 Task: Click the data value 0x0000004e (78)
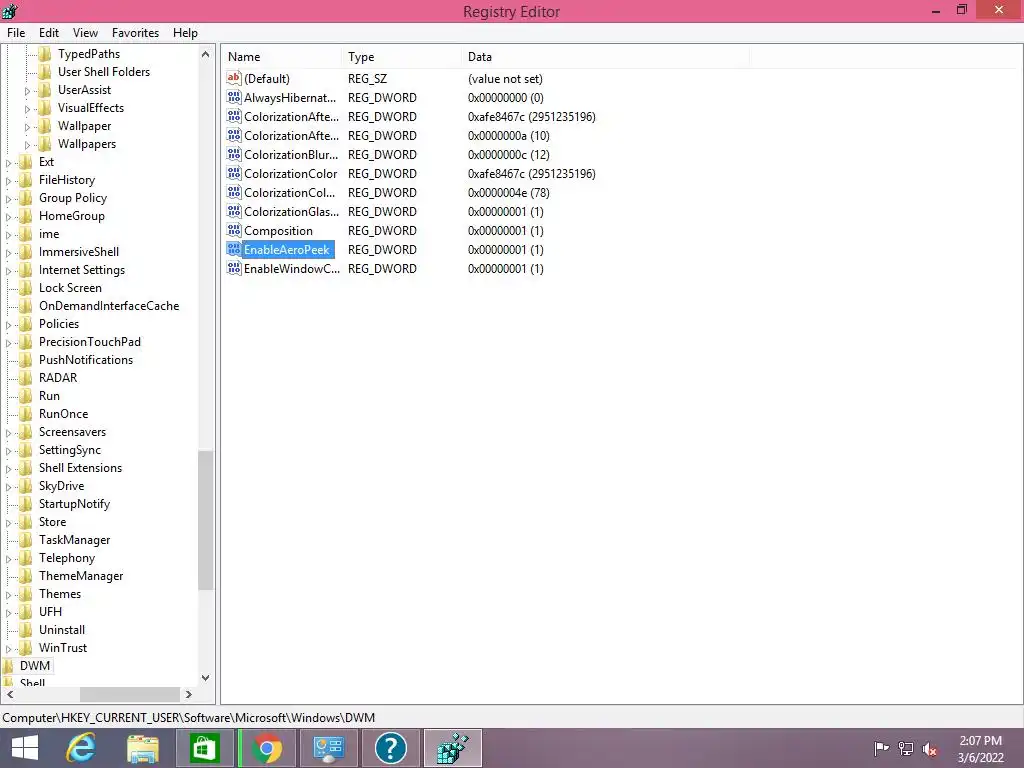(x=508, y=193)
